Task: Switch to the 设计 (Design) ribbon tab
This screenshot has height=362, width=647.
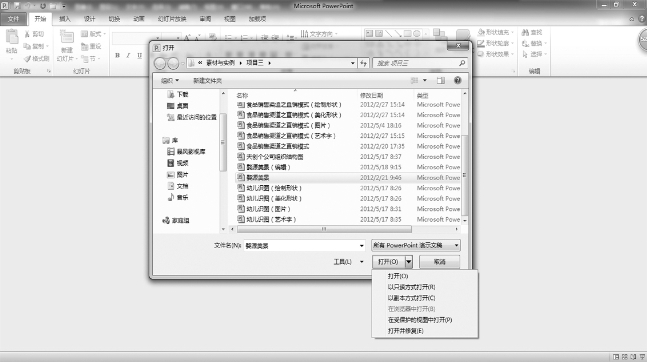Action: pyautogui.click(x=90, y=19)
